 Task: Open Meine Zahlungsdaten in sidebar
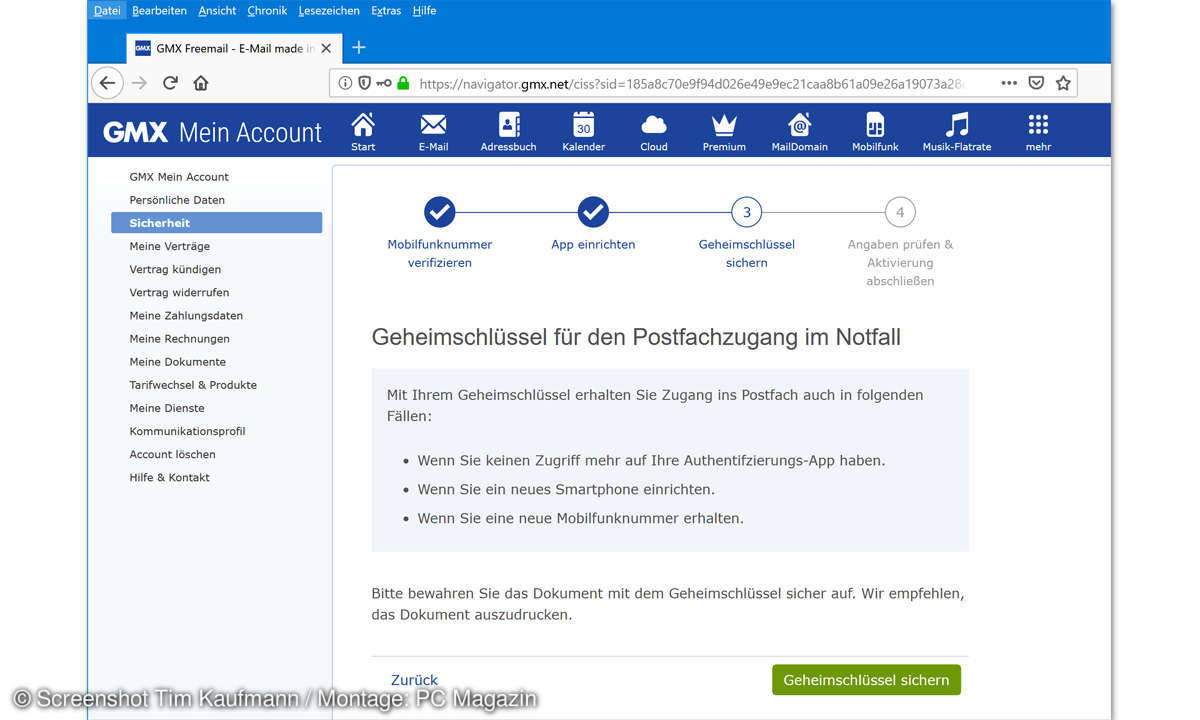186,315
